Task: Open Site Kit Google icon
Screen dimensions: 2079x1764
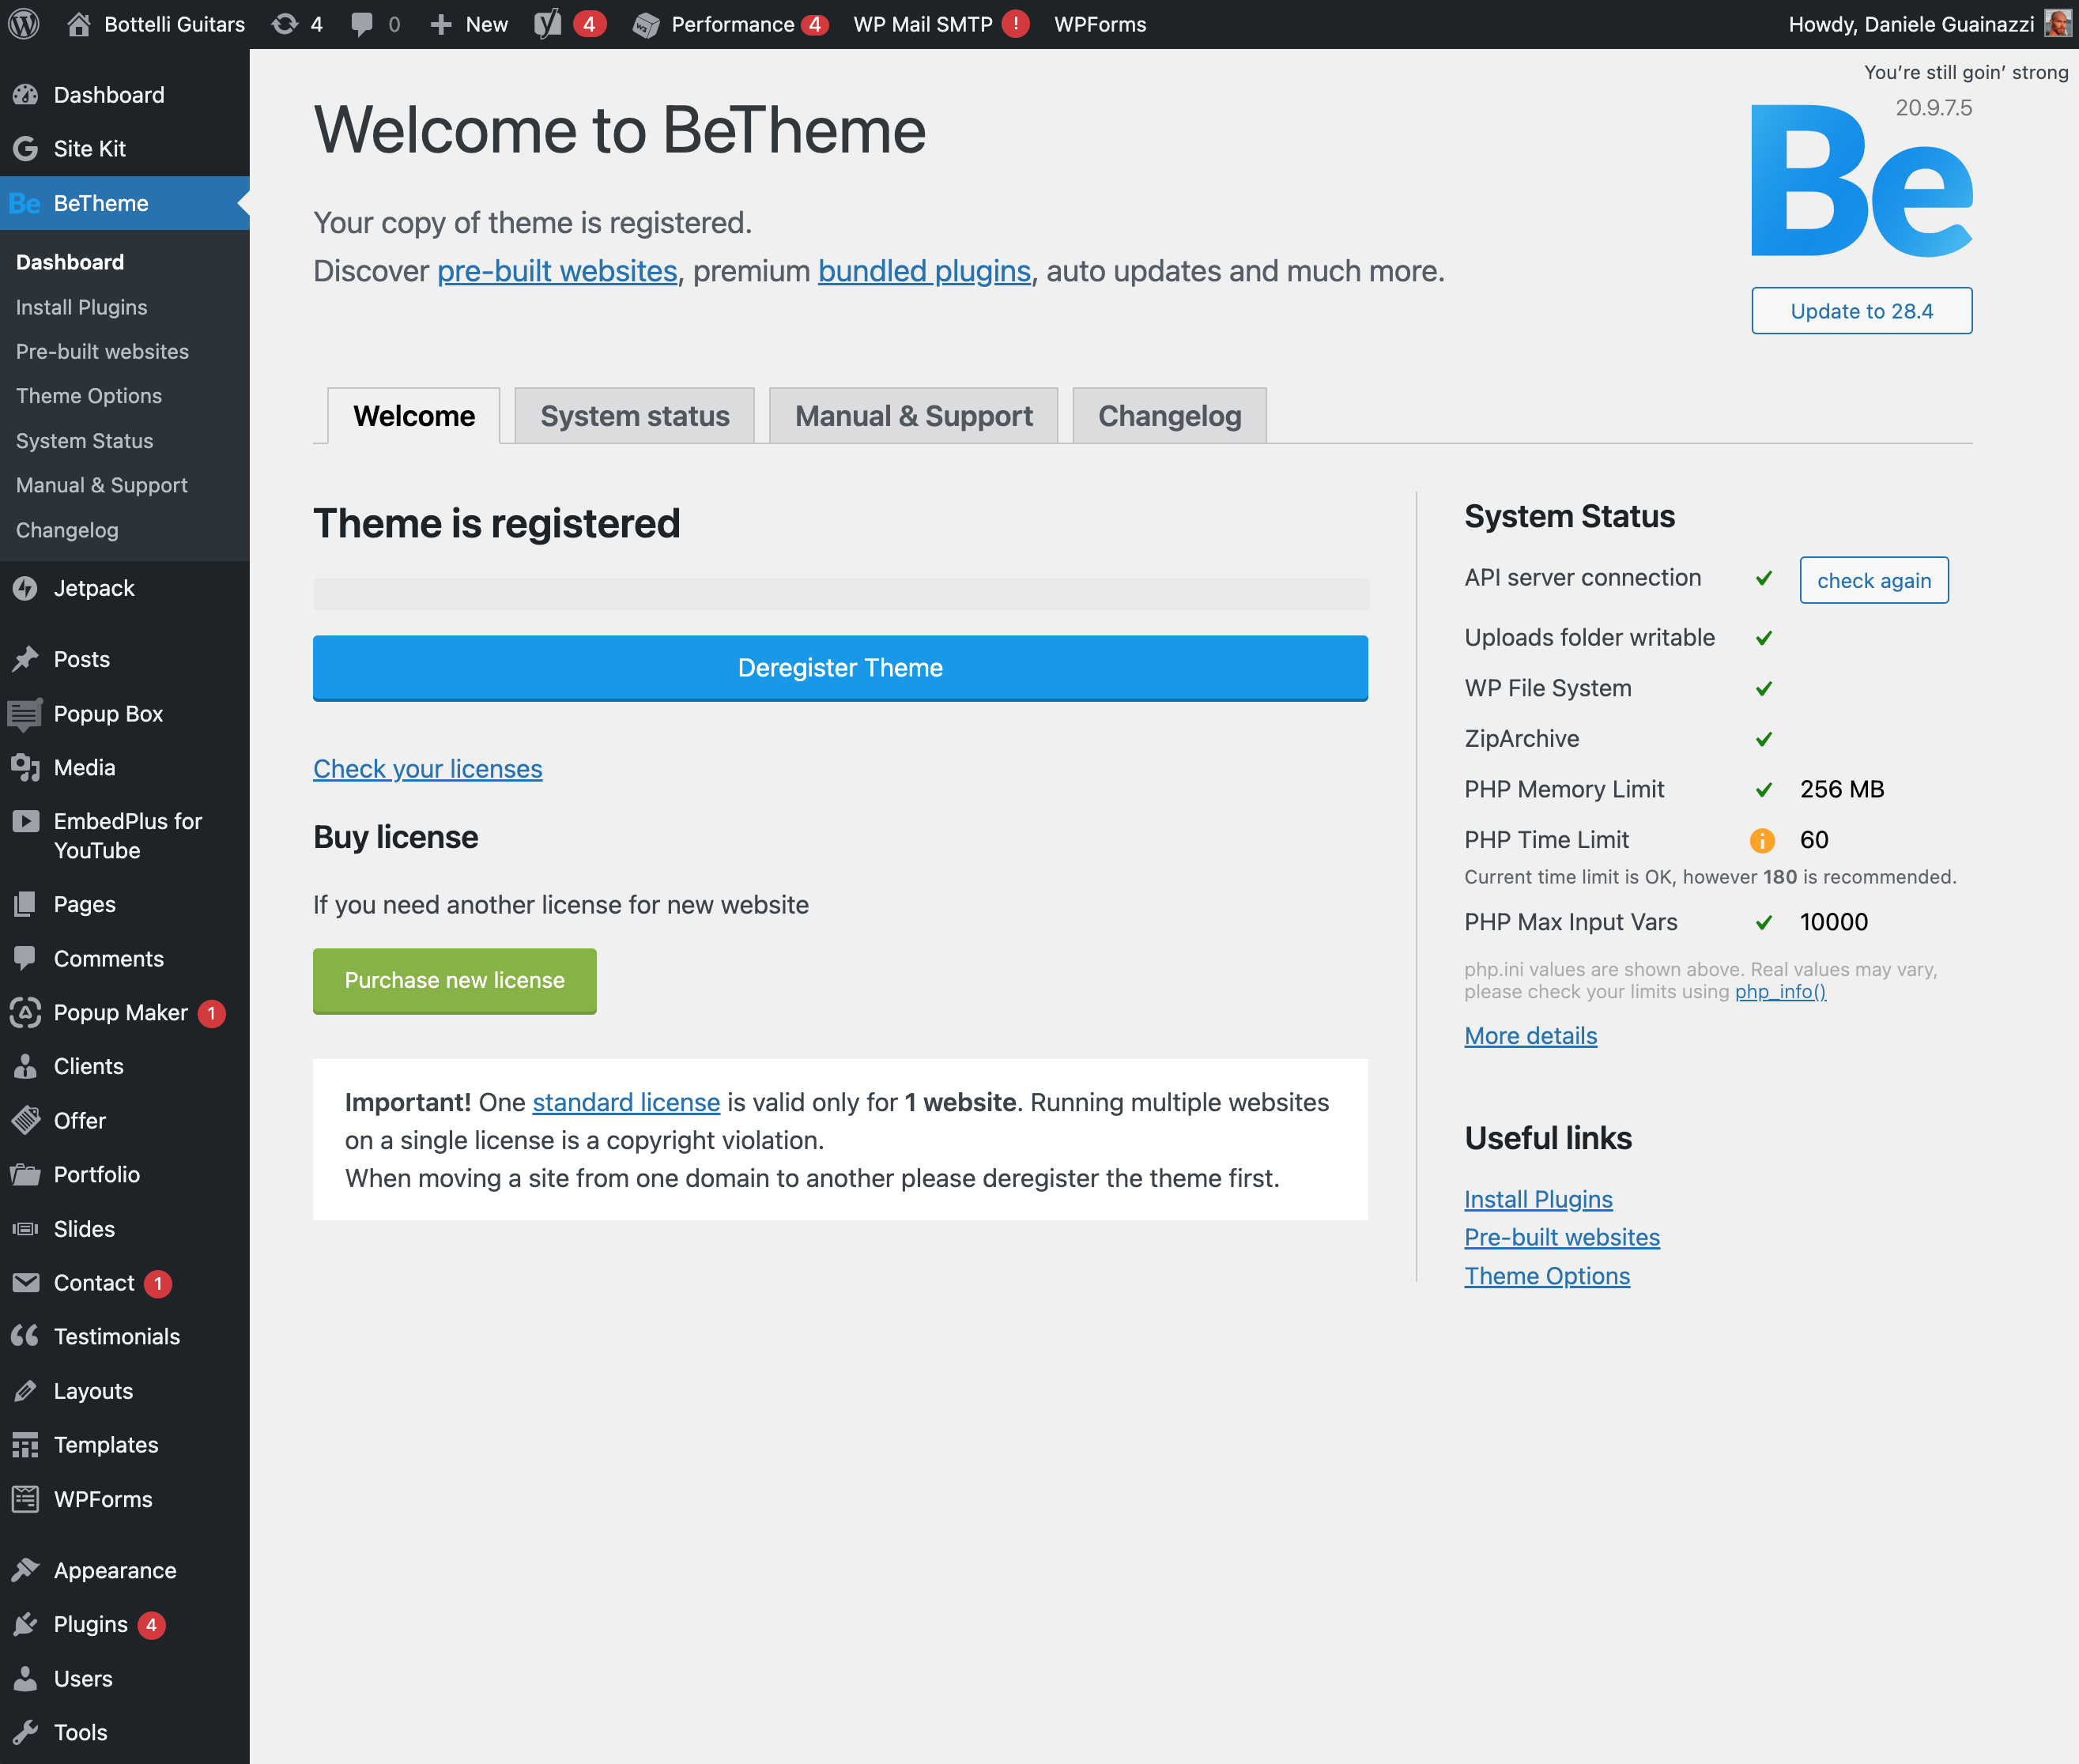Action: [x=25, y=149]
